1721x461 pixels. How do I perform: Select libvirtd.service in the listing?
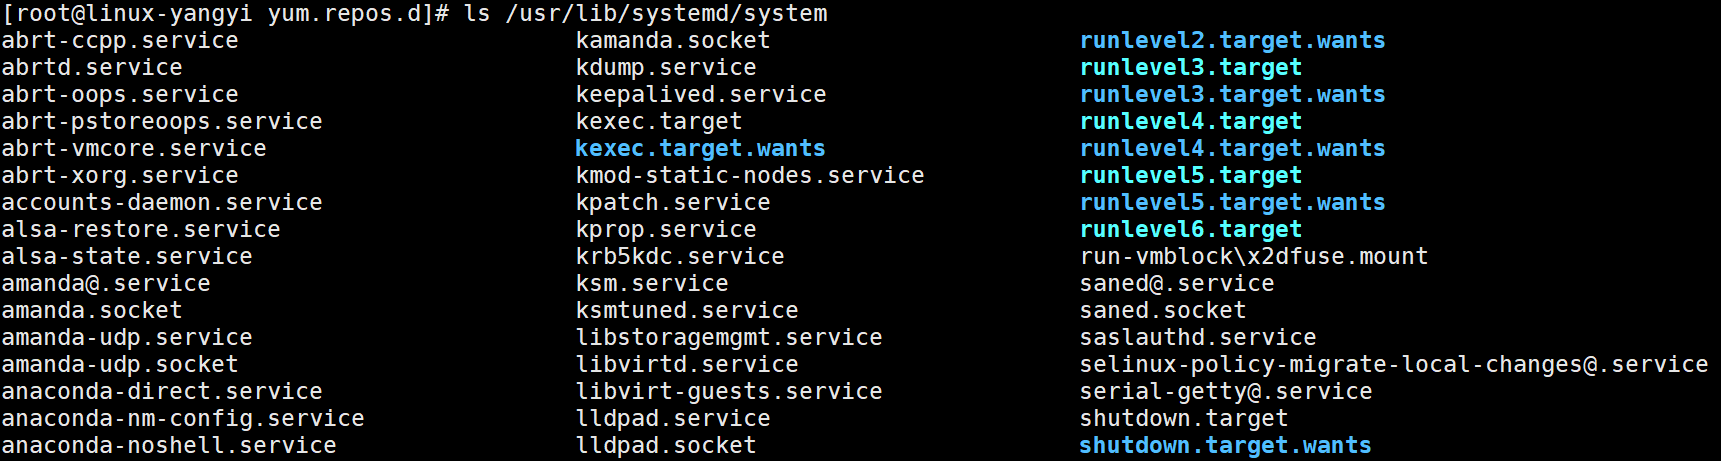[686, 365]
